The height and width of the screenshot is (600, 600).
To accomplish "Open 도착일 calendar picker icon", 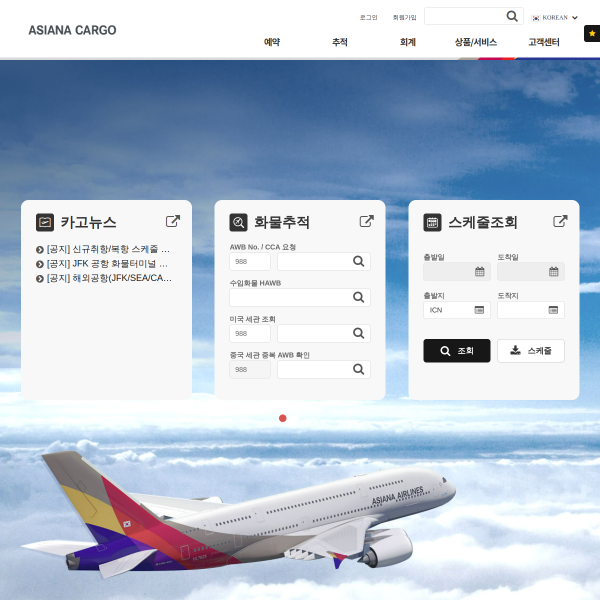I will [553, 272].
